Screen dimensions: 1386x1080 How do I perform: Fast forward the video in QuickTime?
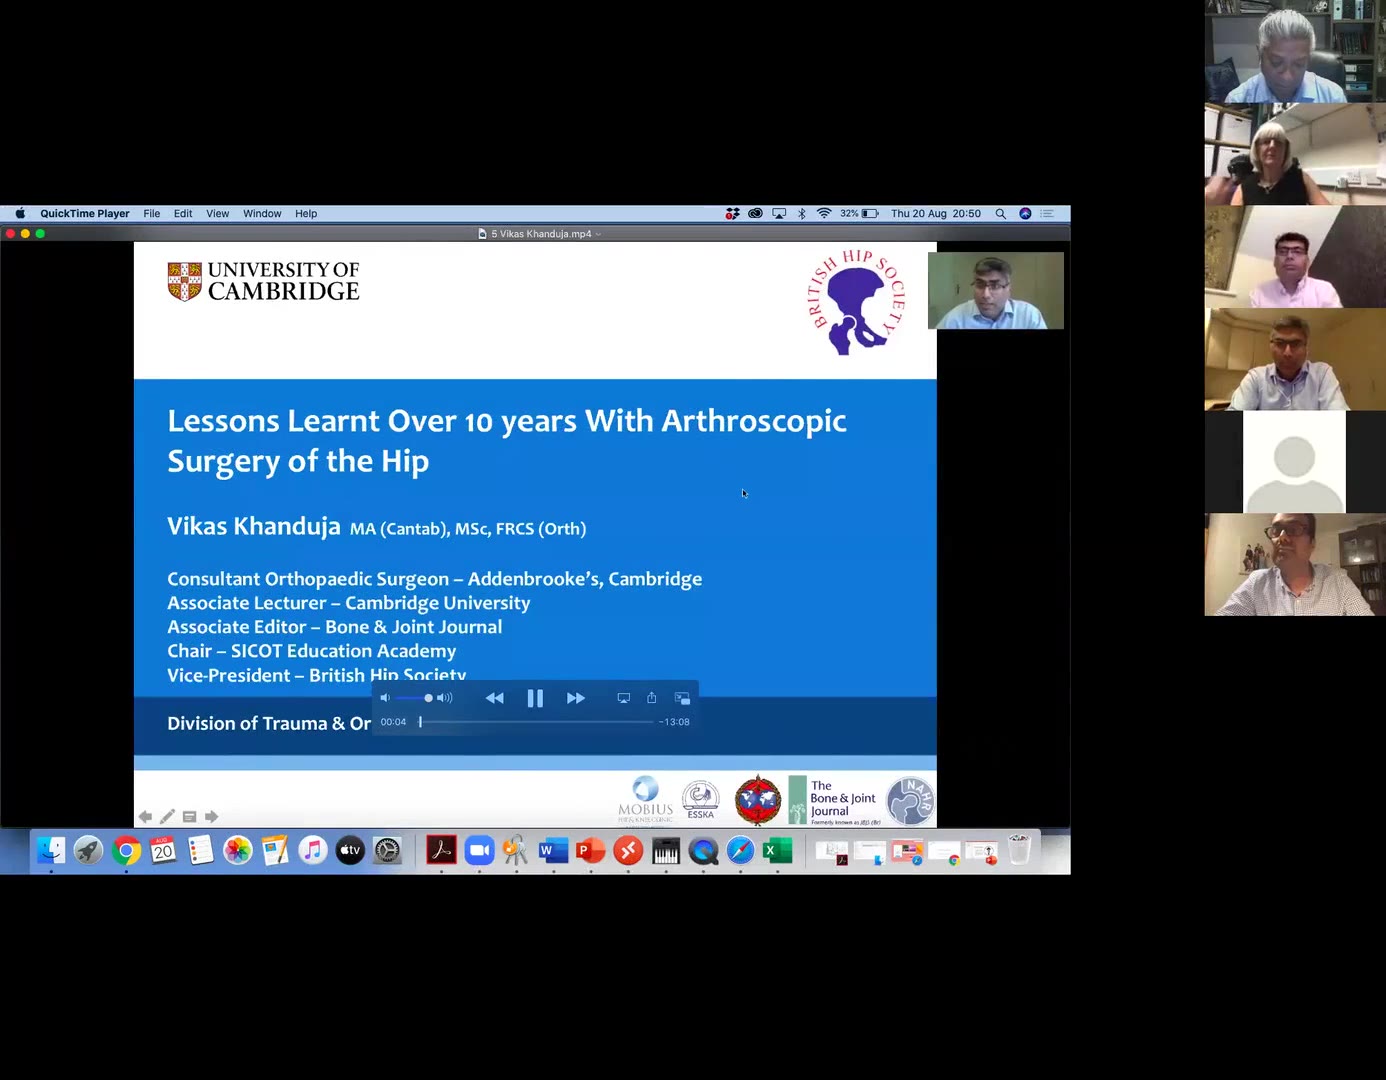(x=576, y=698)
